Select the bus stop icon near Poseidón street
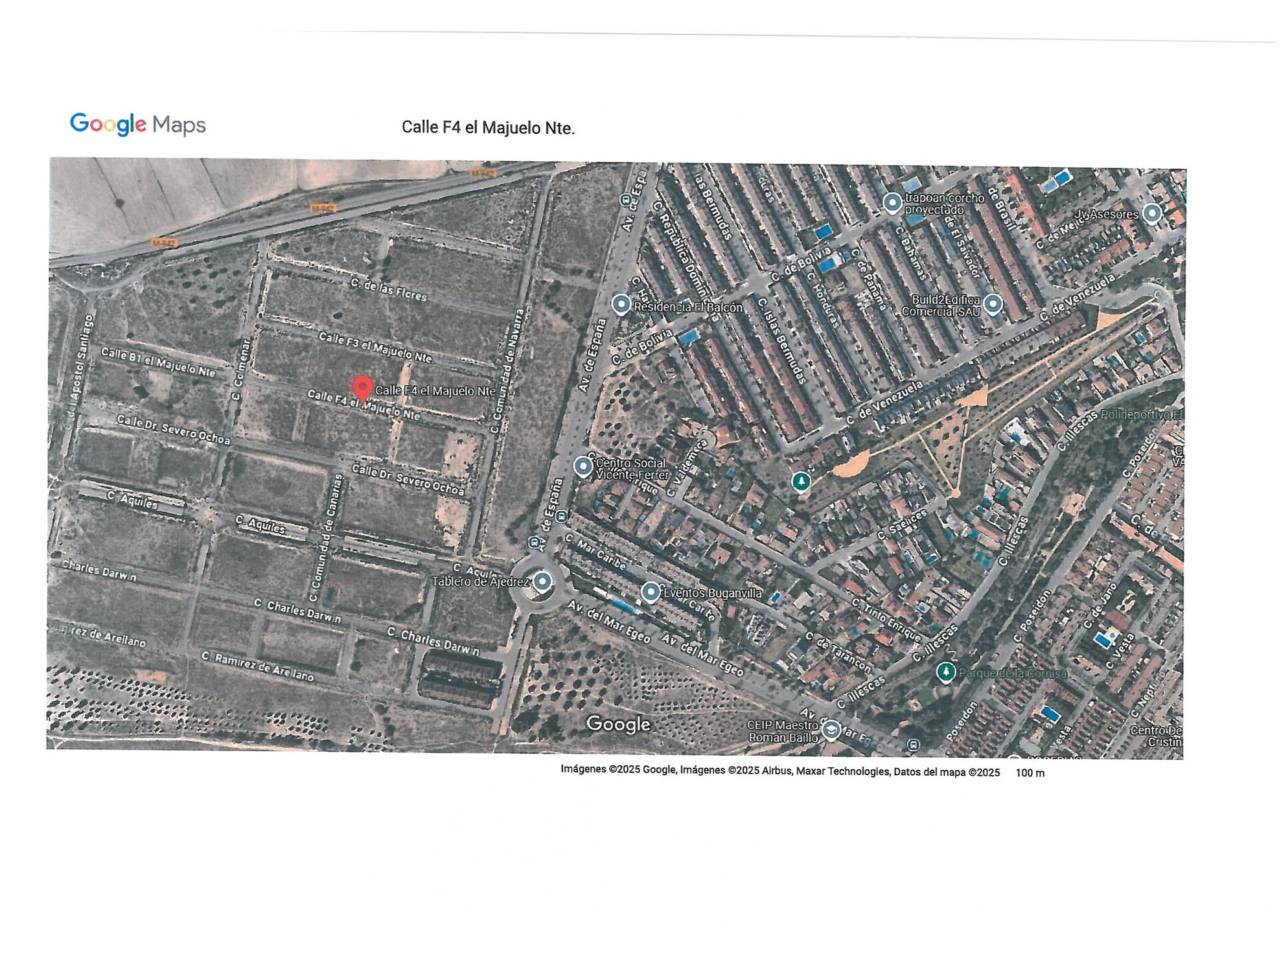The height and width of the screenshot is (960, 1280). (x=913, y=745)
